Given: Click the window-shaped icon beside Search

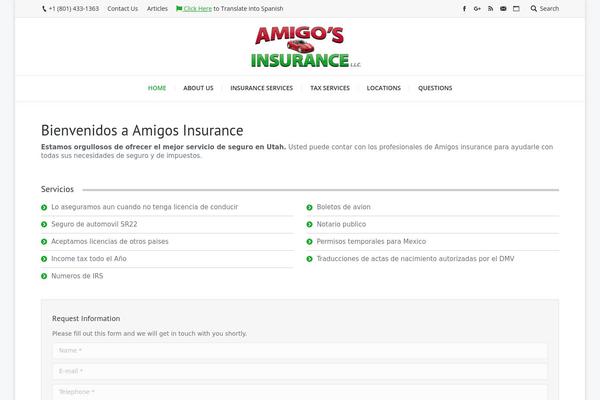Looking at the screenshot, I should [x=516, y=8].
